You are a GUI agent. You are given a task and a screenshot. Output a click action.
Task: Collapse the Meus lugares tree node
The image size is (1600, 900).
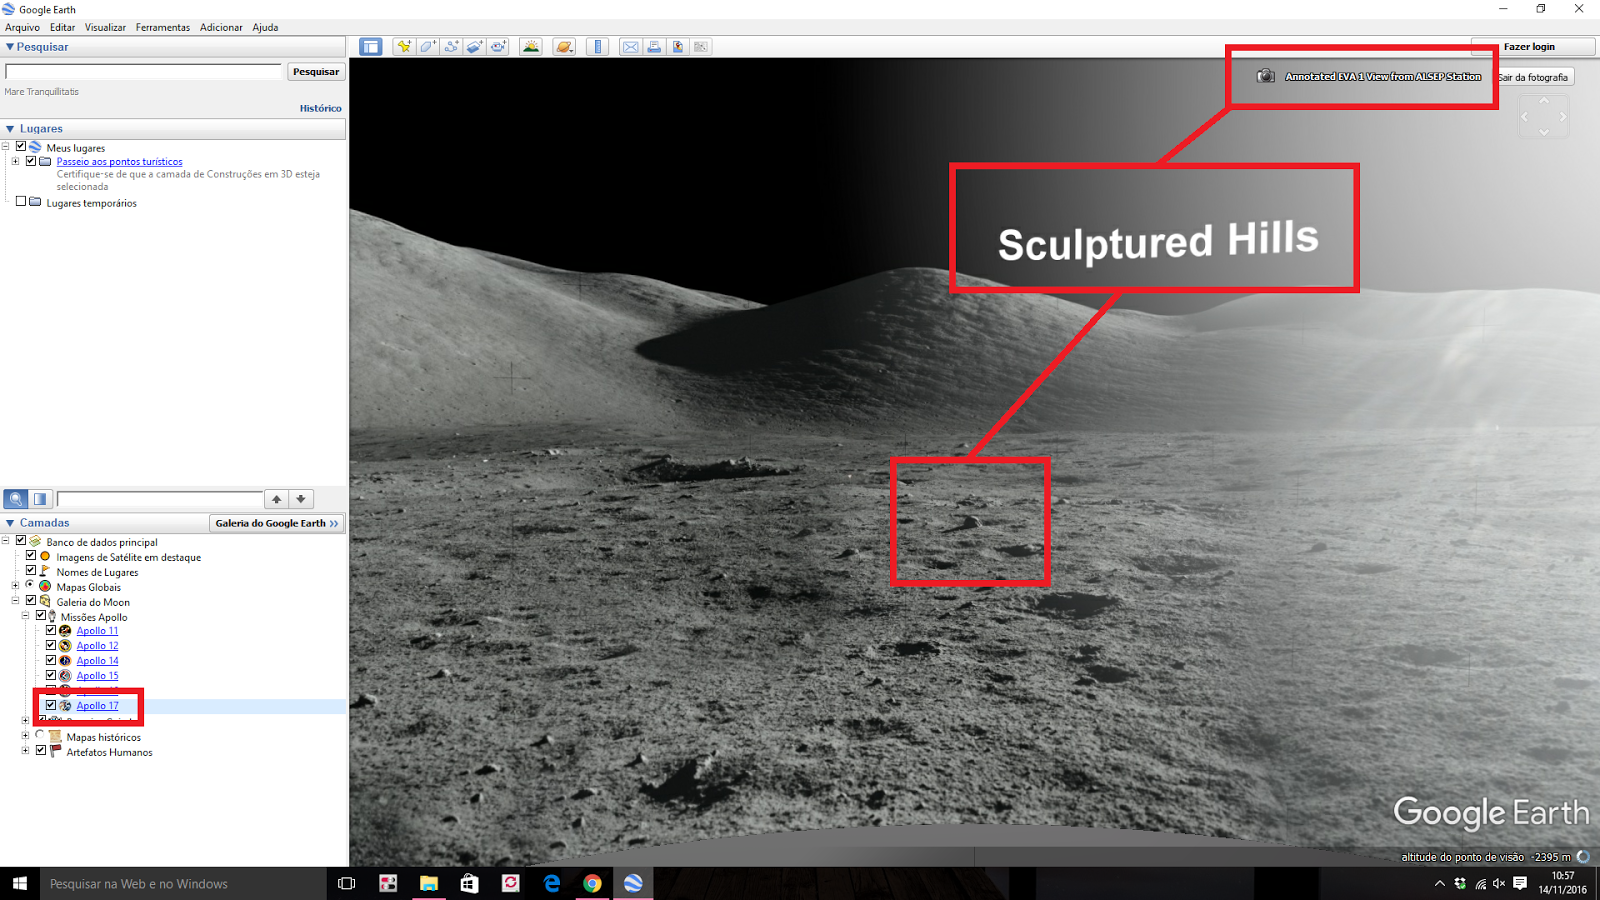click(6, 147)
